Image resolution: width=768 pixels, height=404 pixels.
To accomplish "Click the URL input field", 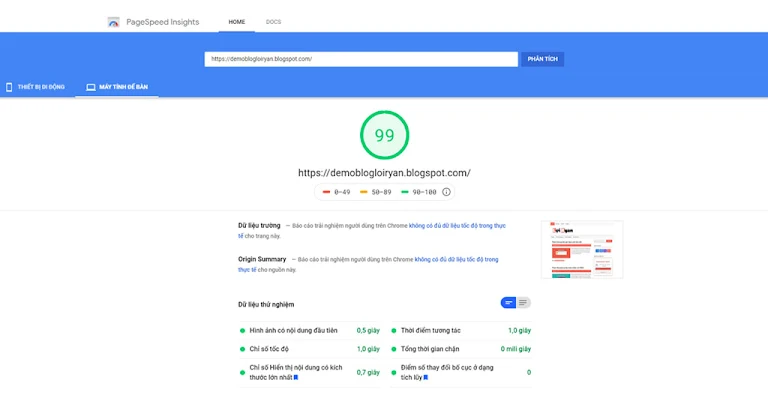I will click(x=361, y=59).
